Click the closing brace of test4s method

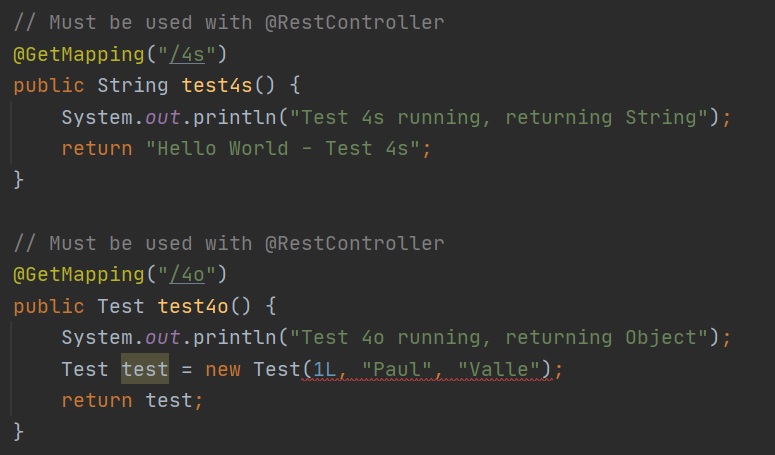(18, 179)
